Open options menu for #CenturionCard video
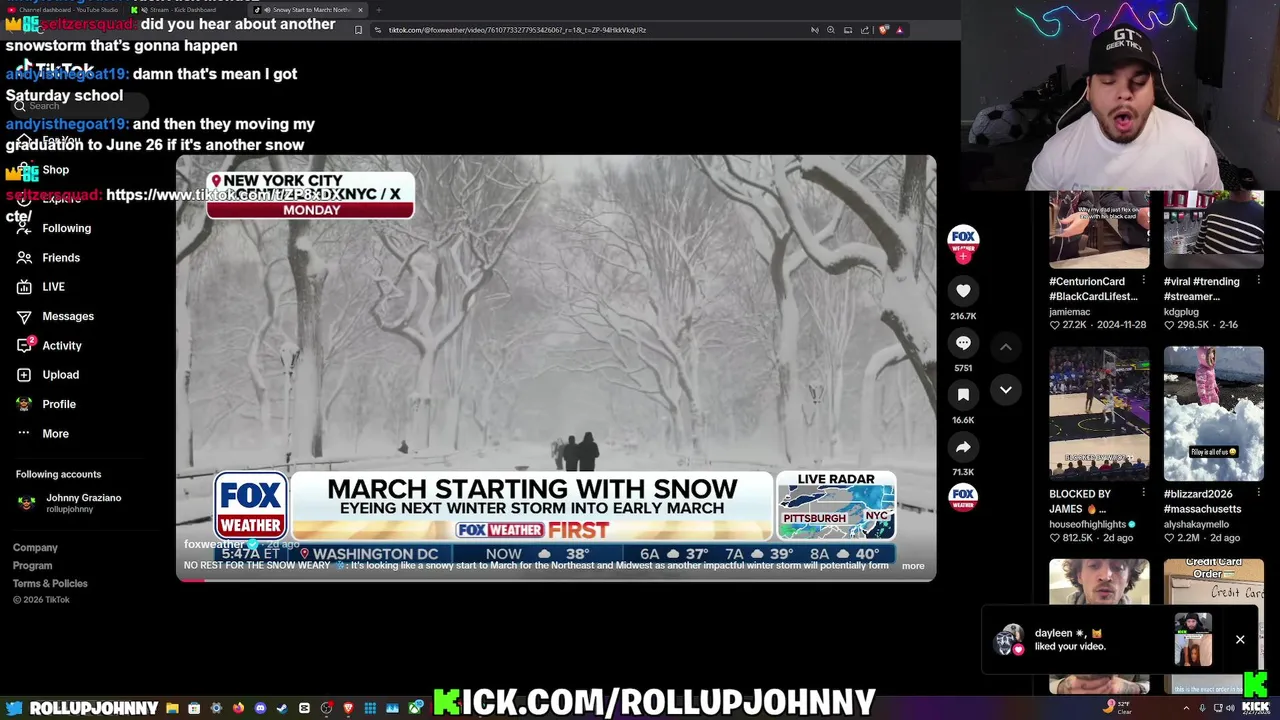This screenshot has width=1280, height=720. (1143, 281)
